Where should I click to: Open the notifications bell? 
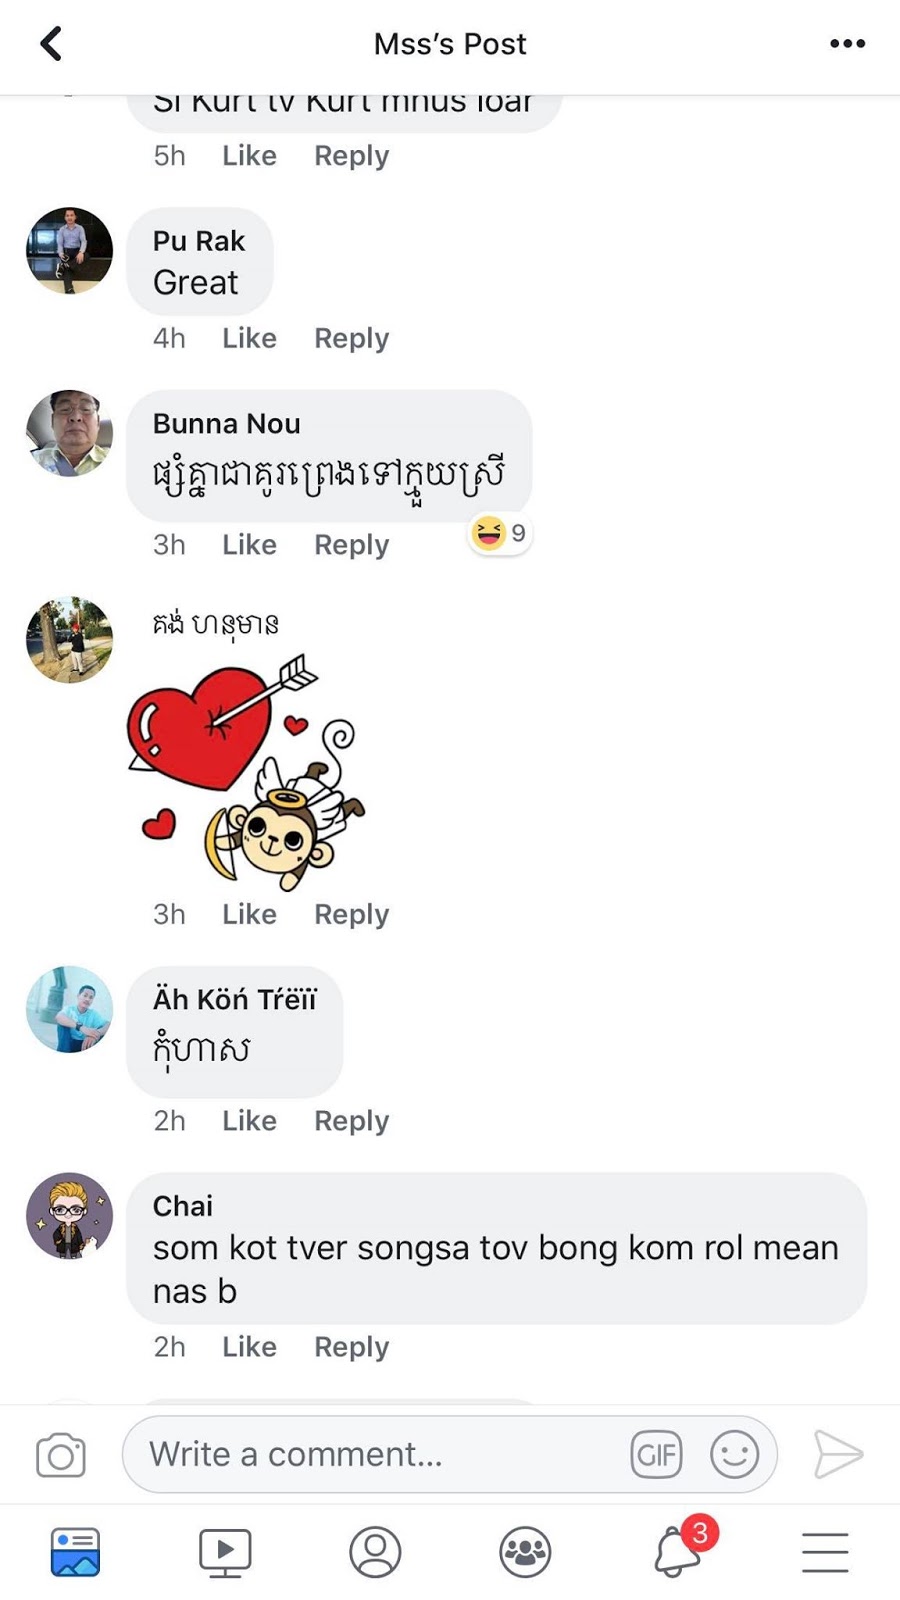677,1552
